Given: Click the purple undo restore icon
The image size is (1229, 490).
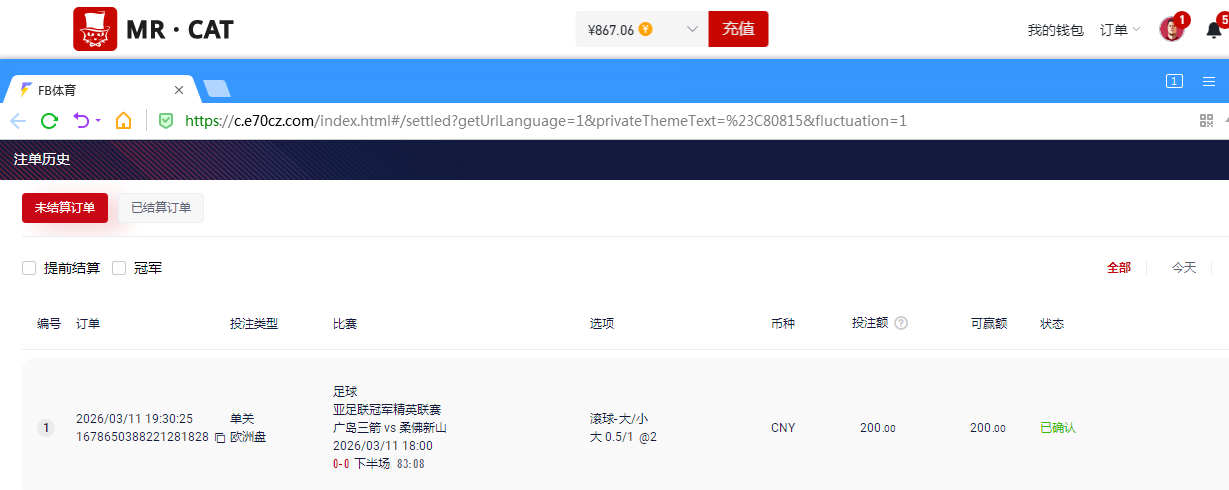Looking at the screenshot, I should (x=82, y=121).
